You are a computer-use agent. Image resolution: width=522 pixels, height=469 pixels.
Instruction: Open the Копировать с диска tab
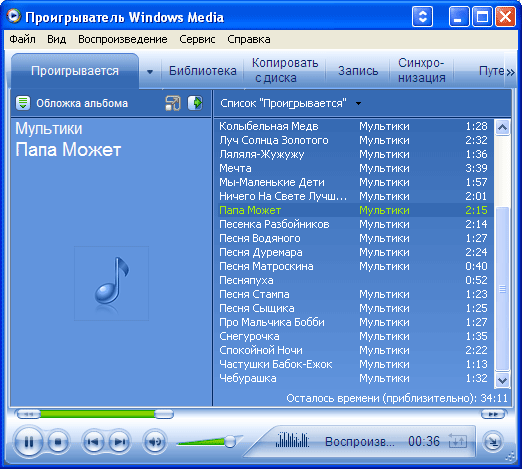[285, 70]
